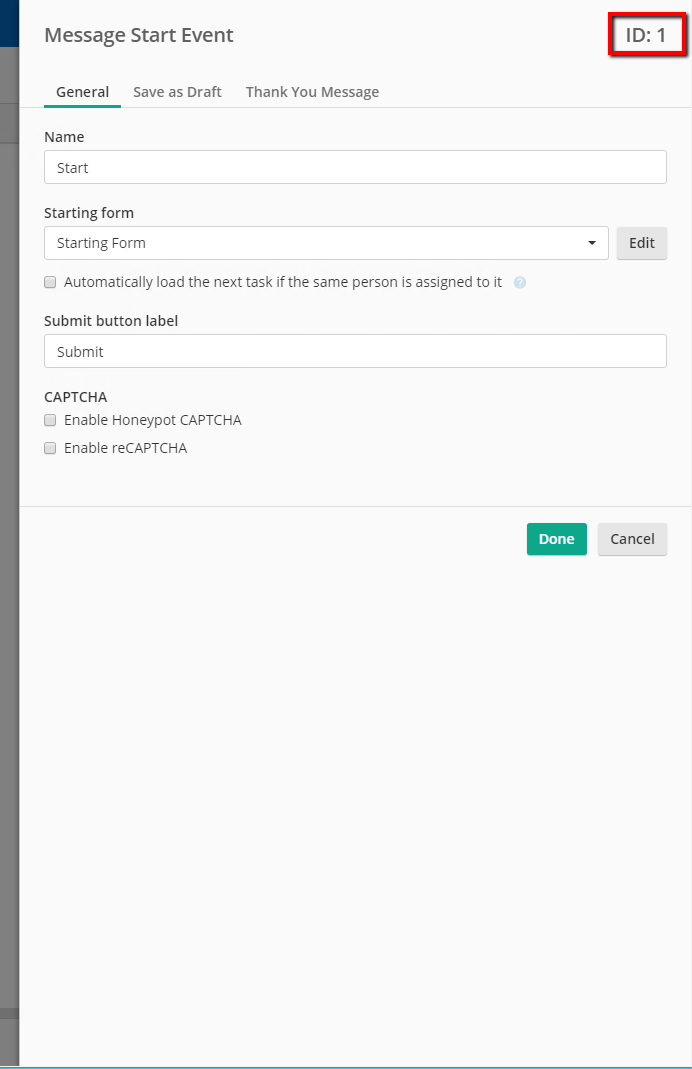
Task: Select the CAPTCHA section label
Action: coord(76,397)
